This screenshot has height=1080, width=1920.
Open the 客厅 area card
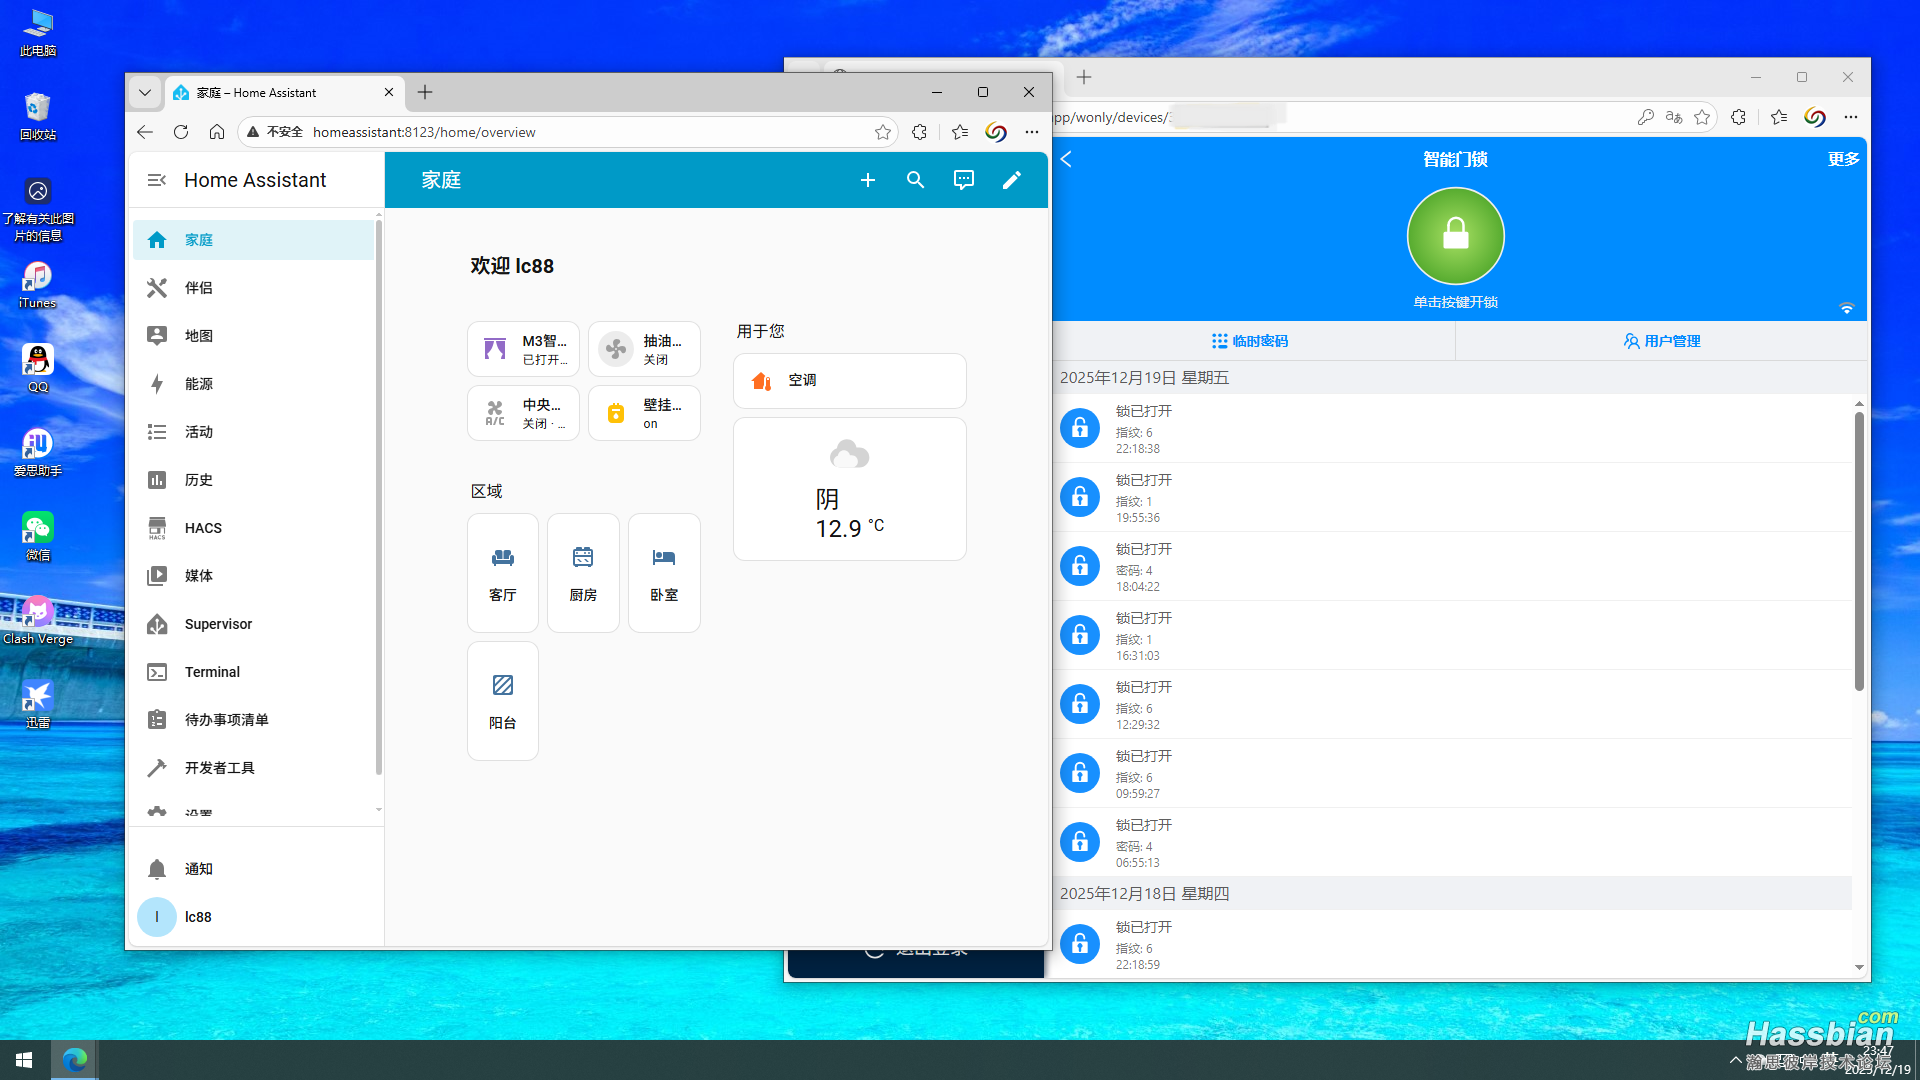point(503,573)
